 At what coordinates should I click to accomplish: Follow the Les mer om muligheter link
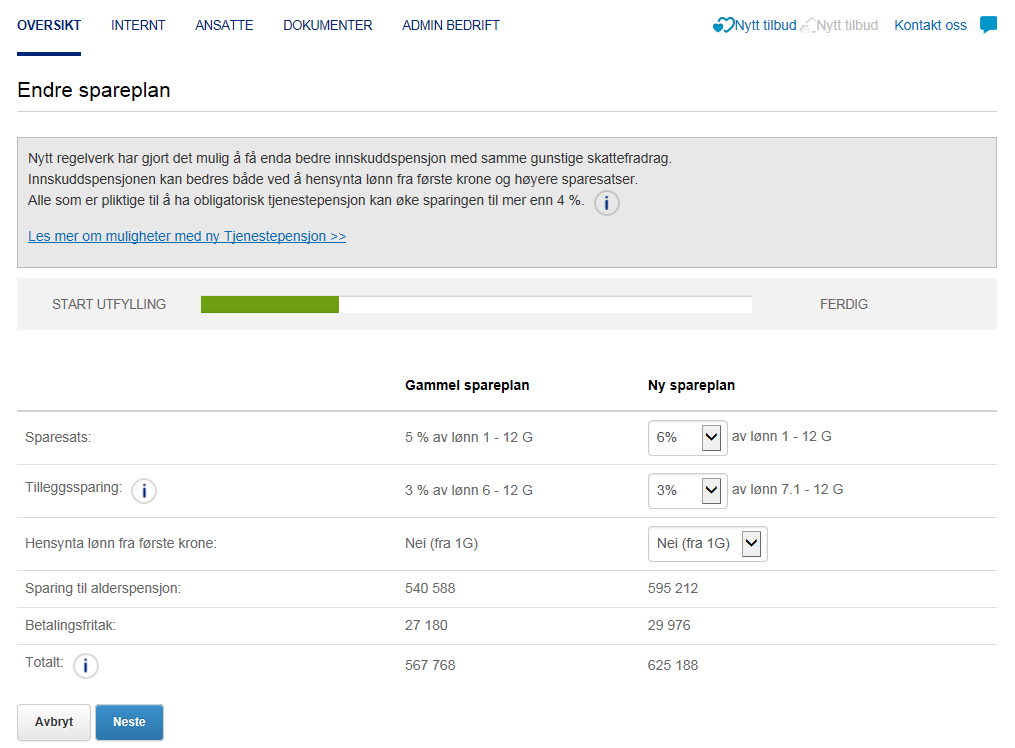[x=187, y=237]
